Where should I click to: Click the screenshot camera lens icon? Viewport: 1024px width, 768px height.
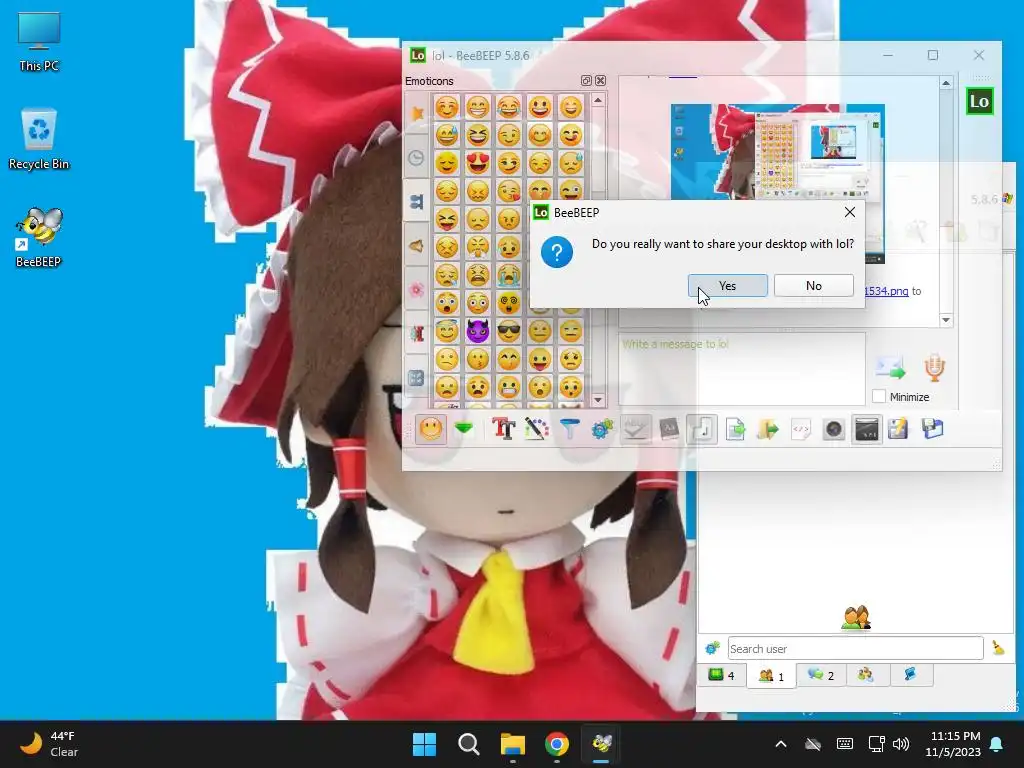point(834,429)
